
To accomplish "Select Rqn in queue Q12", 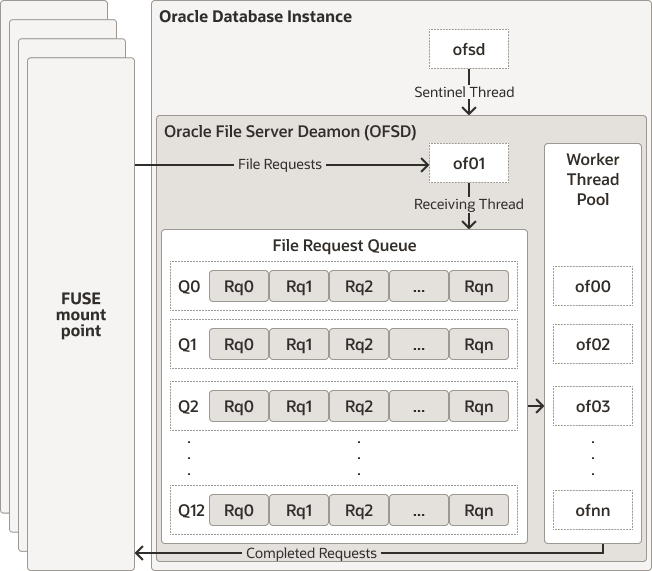I will point(479,510).
